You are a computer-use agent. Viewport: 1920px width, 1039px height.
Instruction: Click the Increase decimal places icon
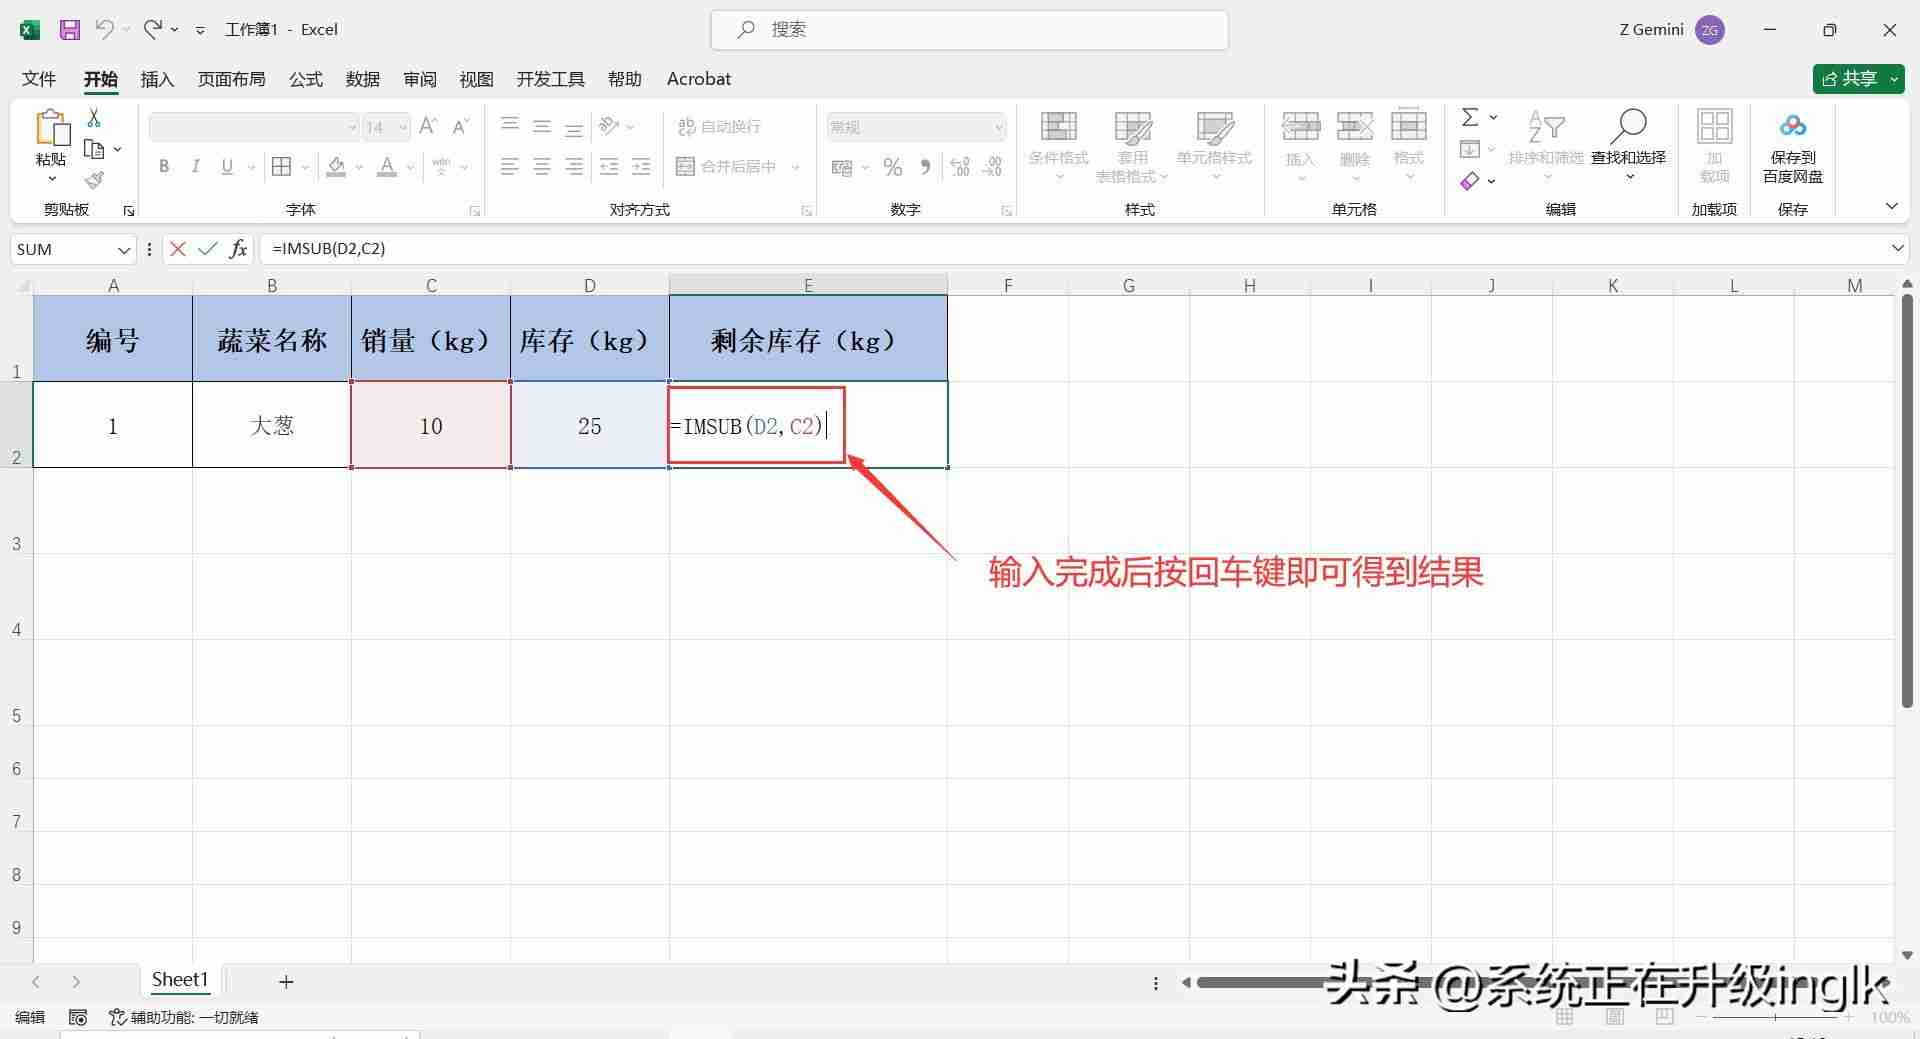point(960,167)
